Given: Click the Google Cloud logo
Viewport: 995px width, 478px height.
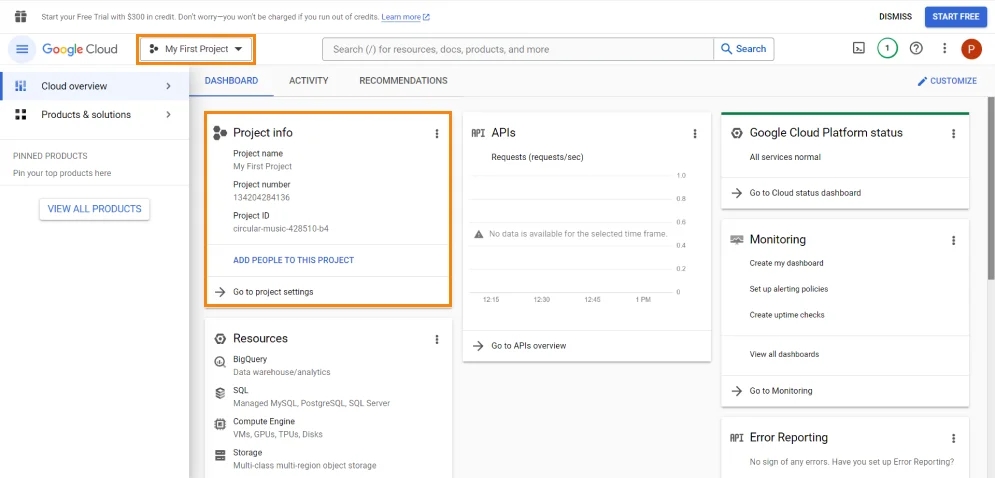Looking at the screenshot, I should [x=80, y=49].
